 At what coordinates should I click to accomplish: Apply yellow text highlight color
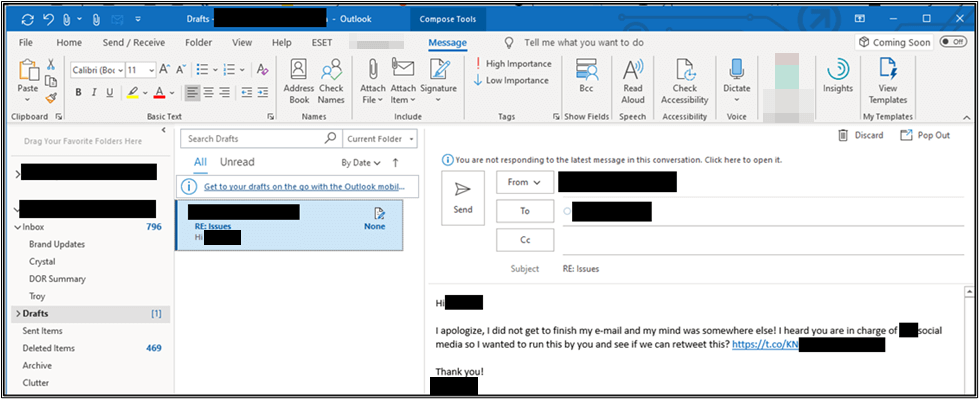click(x=132, y=92)
